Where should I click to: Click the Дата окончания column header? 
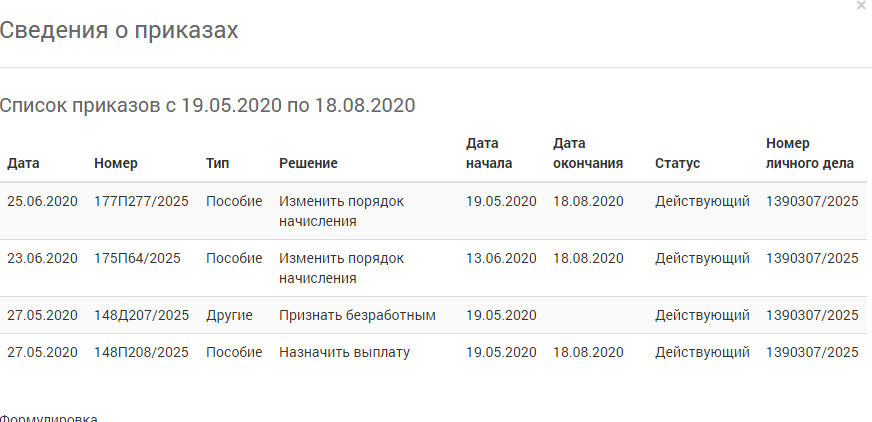(x=588, y=153)
